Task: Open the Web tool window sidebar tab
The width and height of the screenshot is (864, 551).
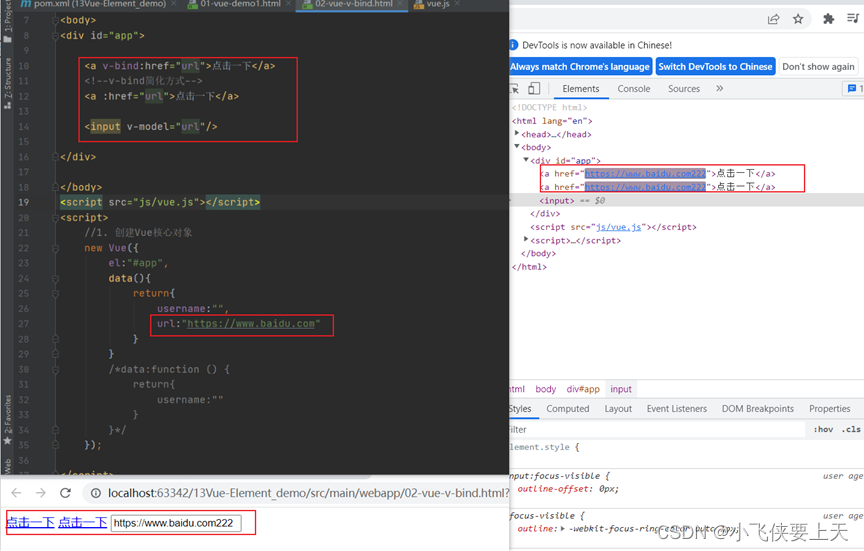Action: point(7,465)
